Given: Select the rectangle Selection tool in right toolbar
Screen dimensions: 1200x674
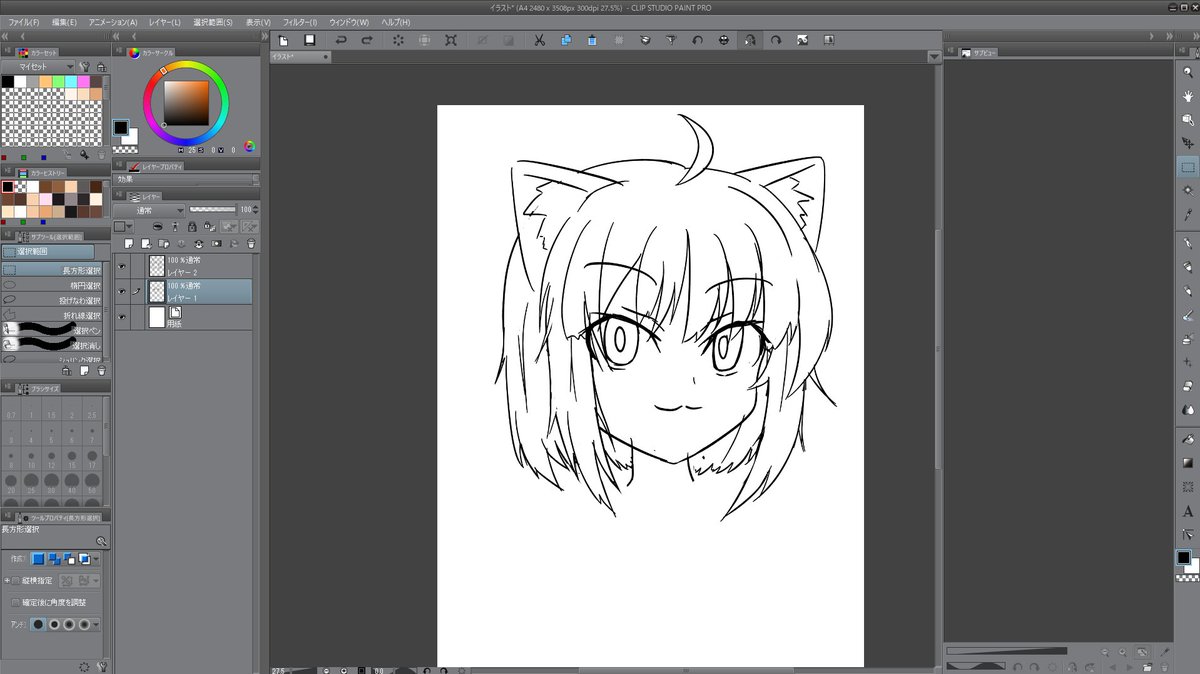Looking at the screenshot, I should pyautogui.click(x=1188, y=167).
